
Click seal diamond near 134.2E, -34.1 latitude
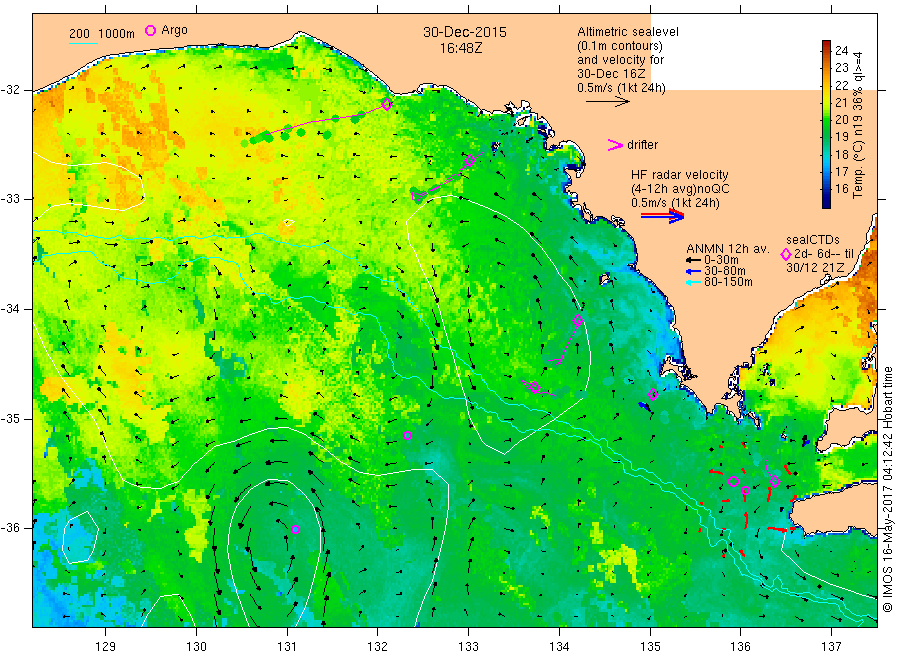[578, 320]
